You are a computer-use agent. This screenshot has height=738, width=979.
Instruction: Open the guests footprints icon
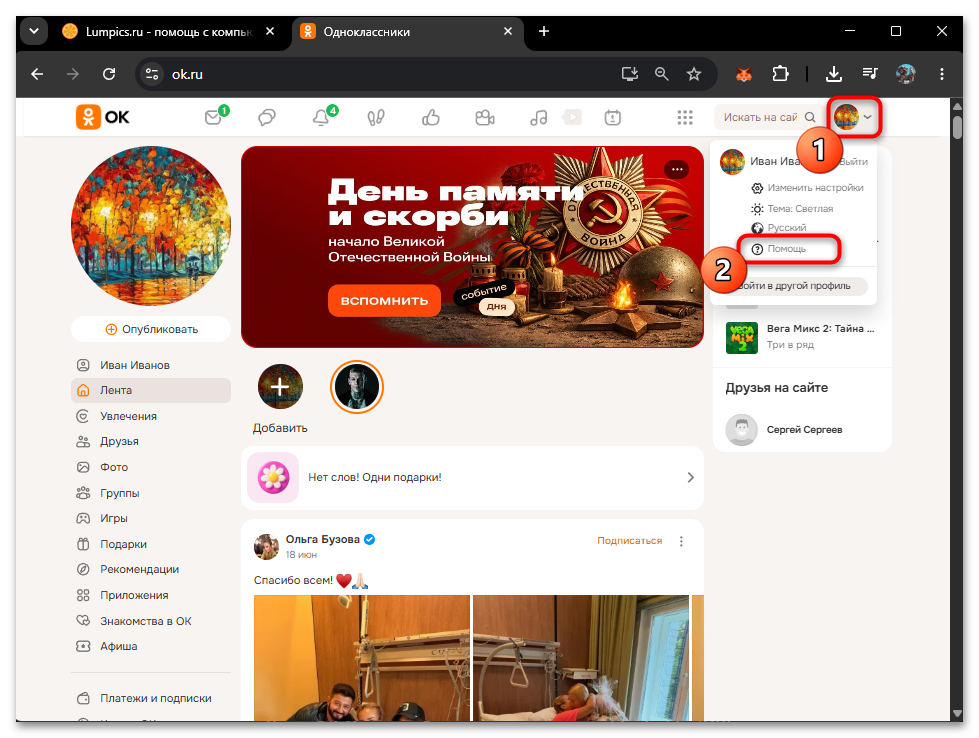click(376, 117)
